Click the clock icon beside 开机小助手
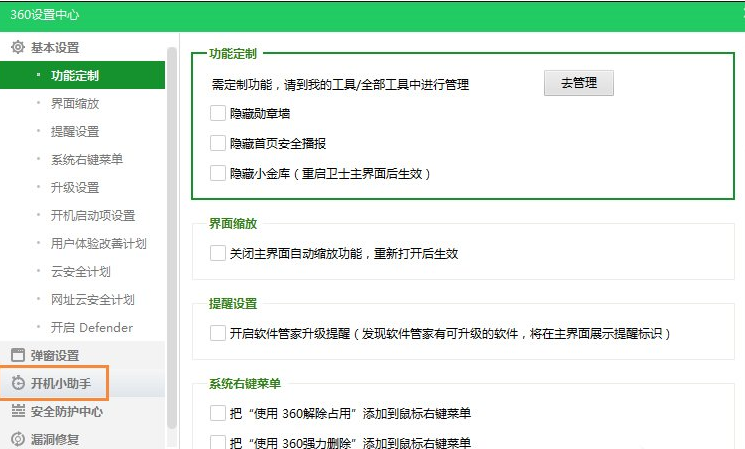745x449 pixels. pyautogui.click(x=18, y=382)
